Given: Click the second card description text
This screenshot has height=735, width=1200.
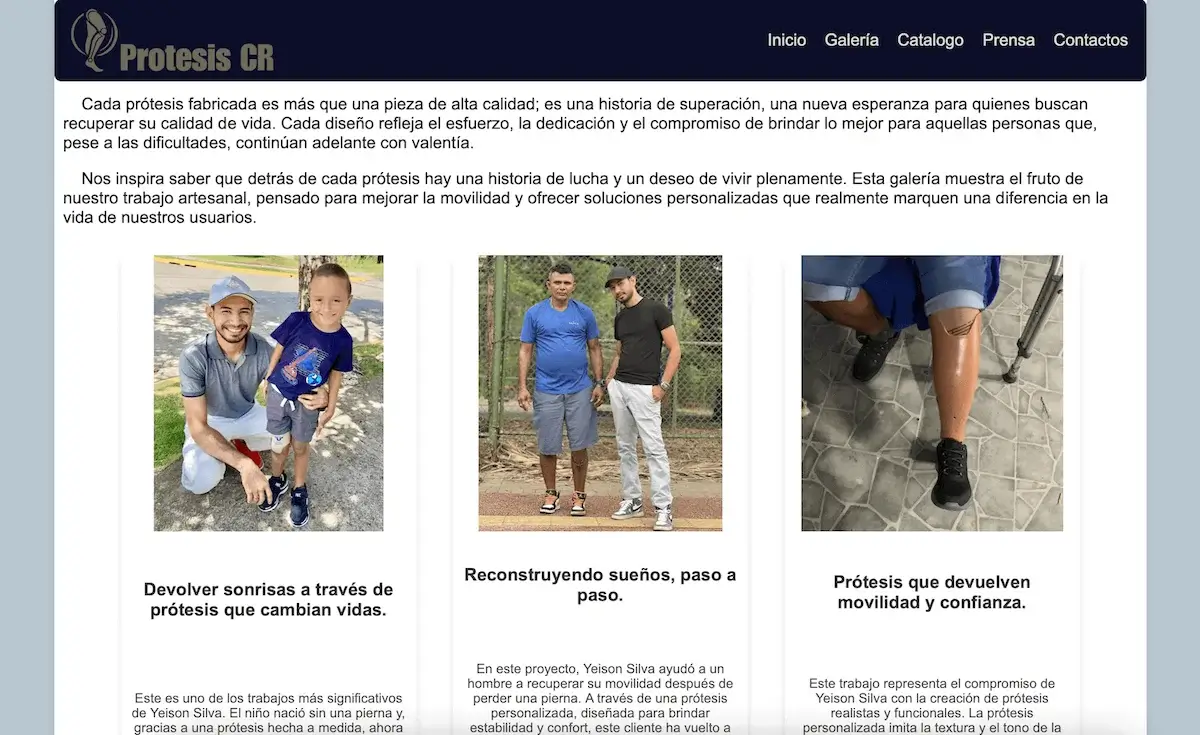Looking at the screenshot, I should (600, 698).
